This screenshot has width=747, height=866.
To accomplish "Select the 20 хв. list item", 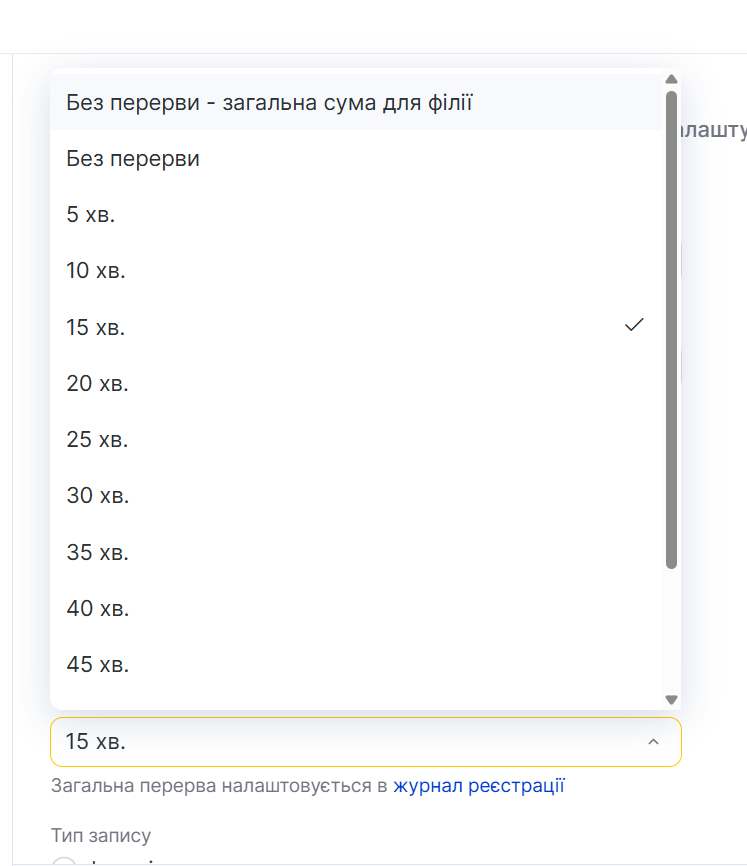I will 97,383.
